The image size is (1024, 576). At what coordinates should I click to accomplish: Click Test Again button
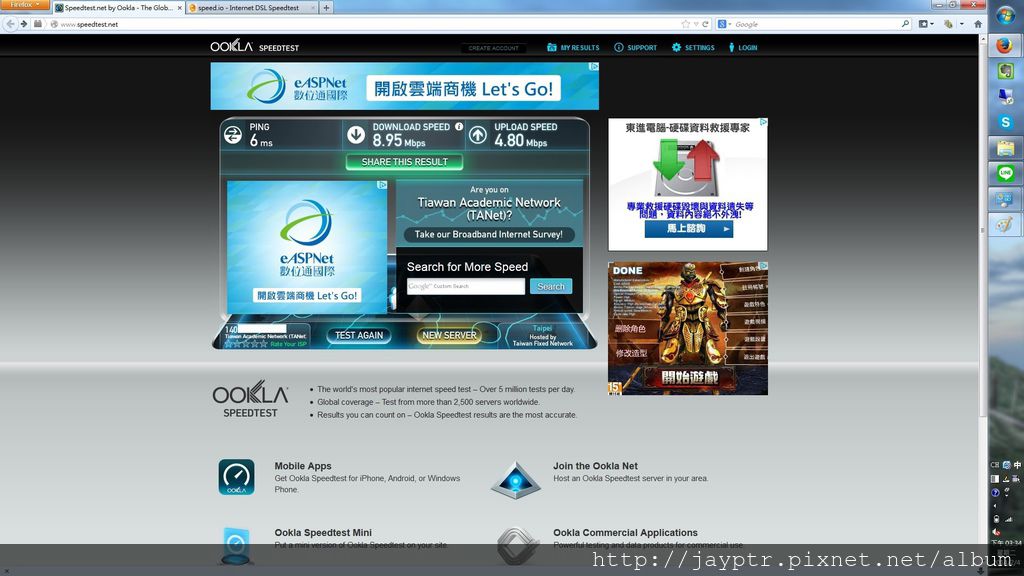point(359,335)
